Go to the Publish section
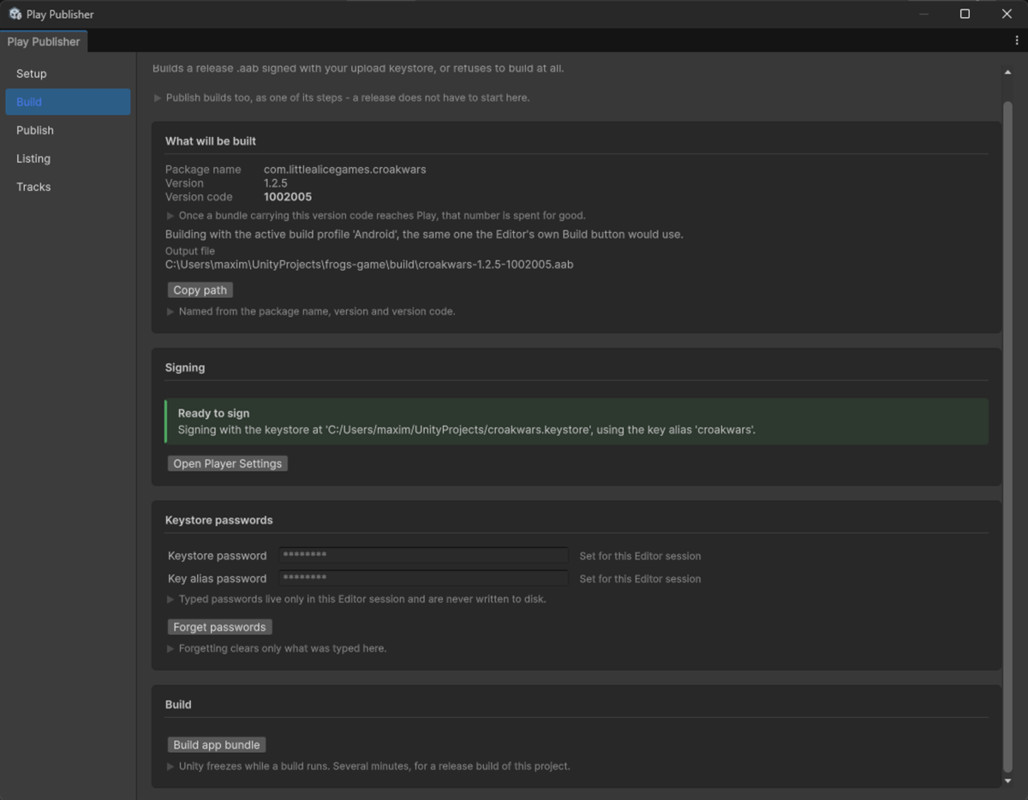 (x=68, y=130)
